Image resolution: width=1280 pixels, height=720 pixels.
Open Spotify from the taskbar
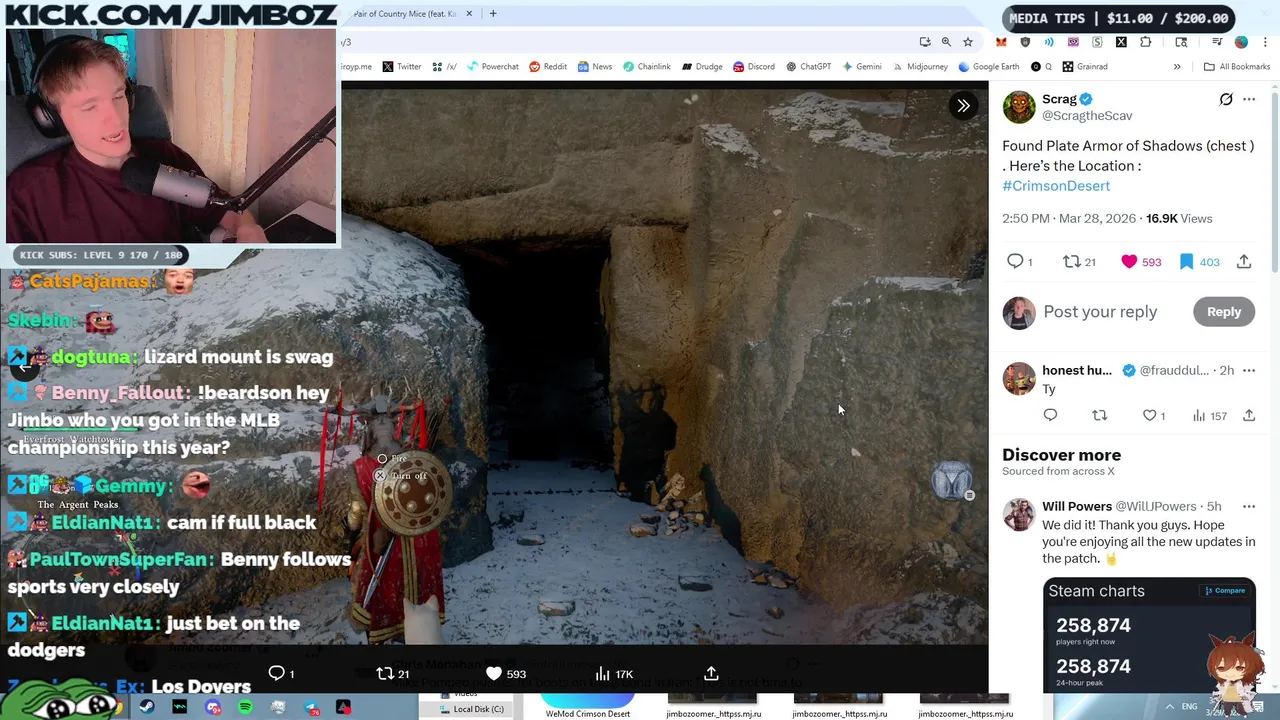[x=246, y=707]
